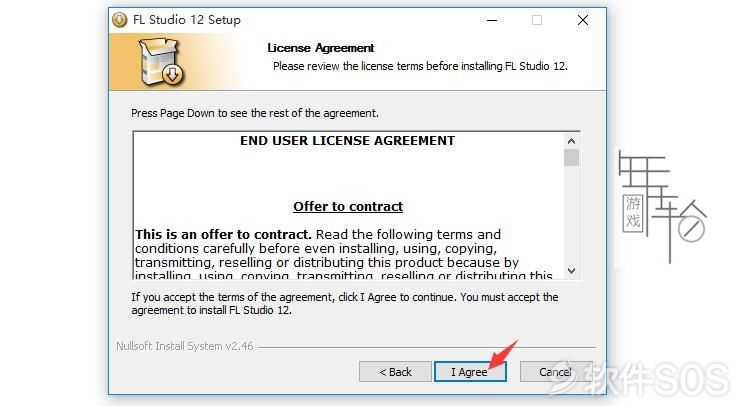Click the END USER LICENSE AGREEMENT heading
742x406 pixels.
tap(347, 141)
